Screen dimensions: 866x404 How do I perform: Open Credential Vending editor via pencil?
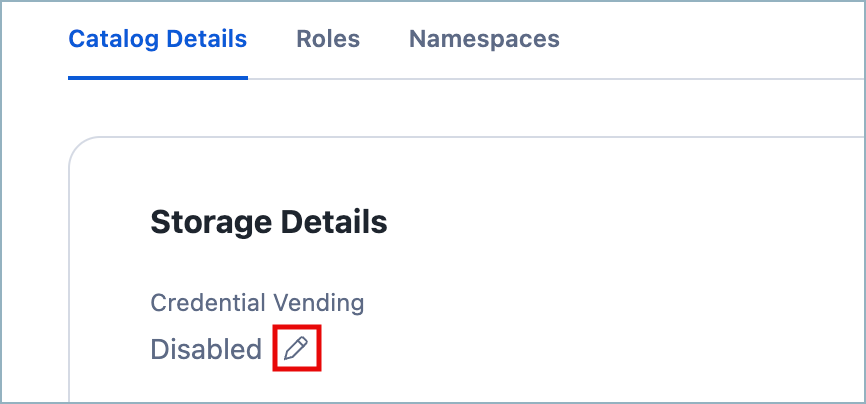click(x=296, y=349)
